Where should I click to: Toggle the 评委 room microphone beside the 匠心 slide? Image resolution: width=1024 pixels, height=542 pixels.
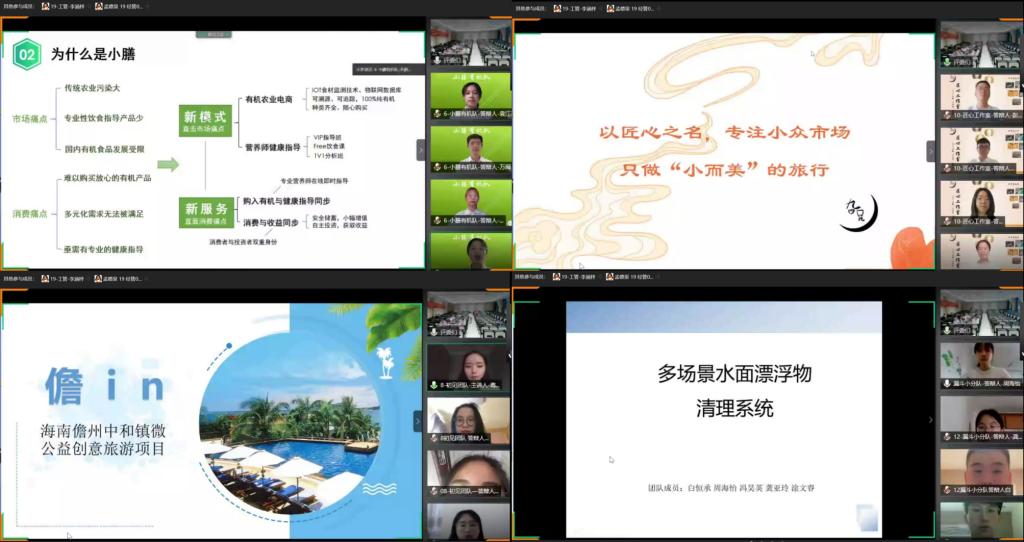(x=947, y=62)
